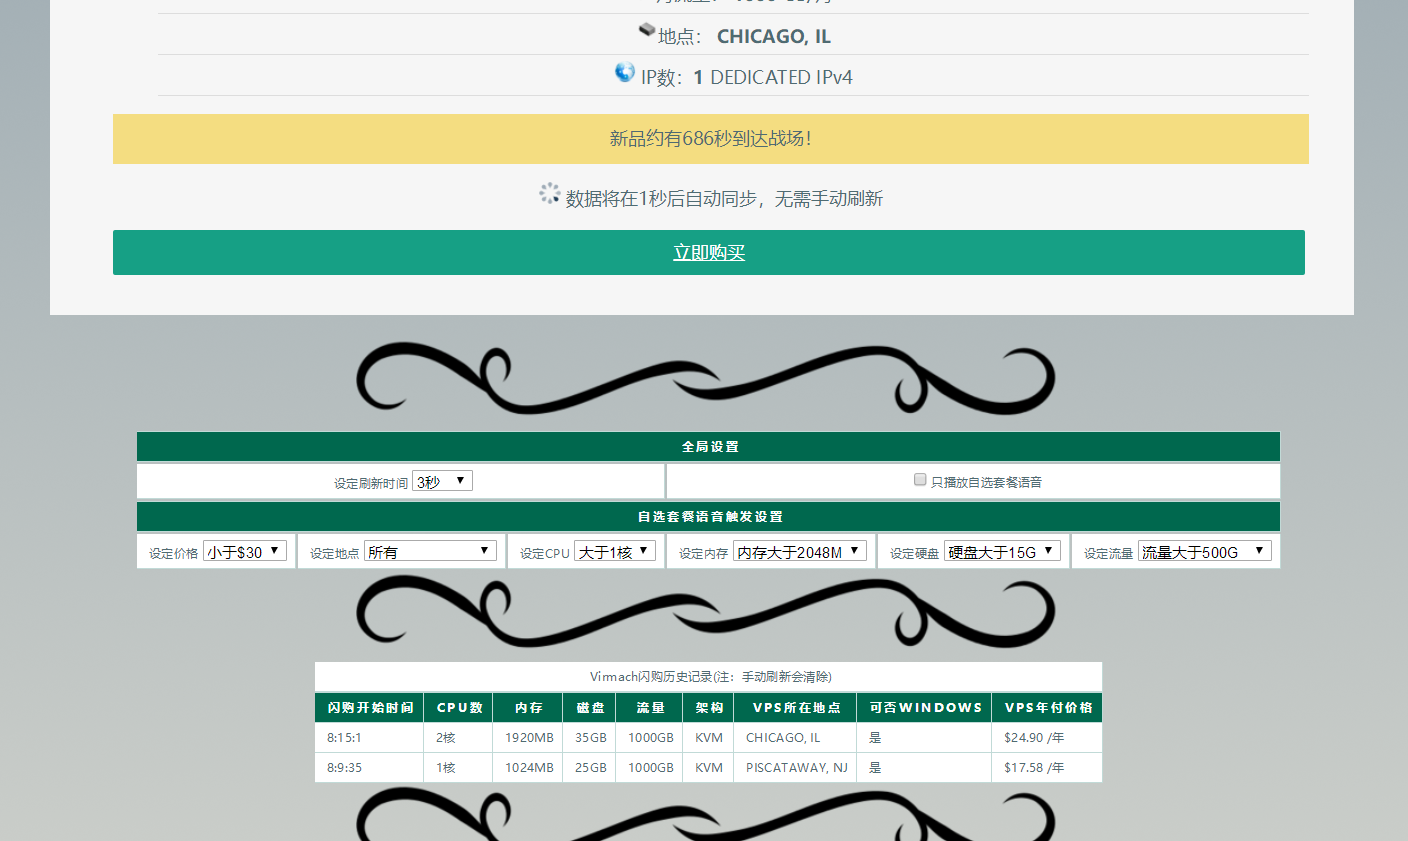Click the globe icon next to IP数
The image size is (1408, 841).
tap(625, 73)
